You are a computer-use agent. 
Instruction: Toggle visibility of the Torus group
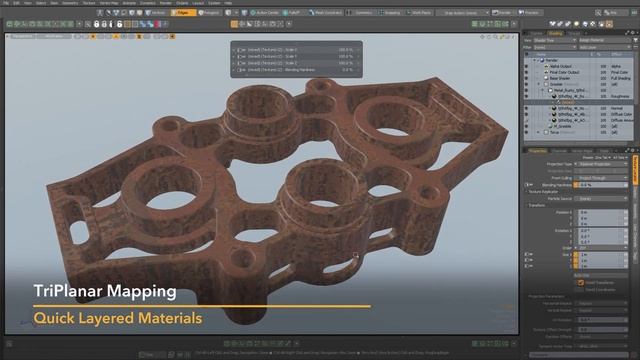[527, 132]
